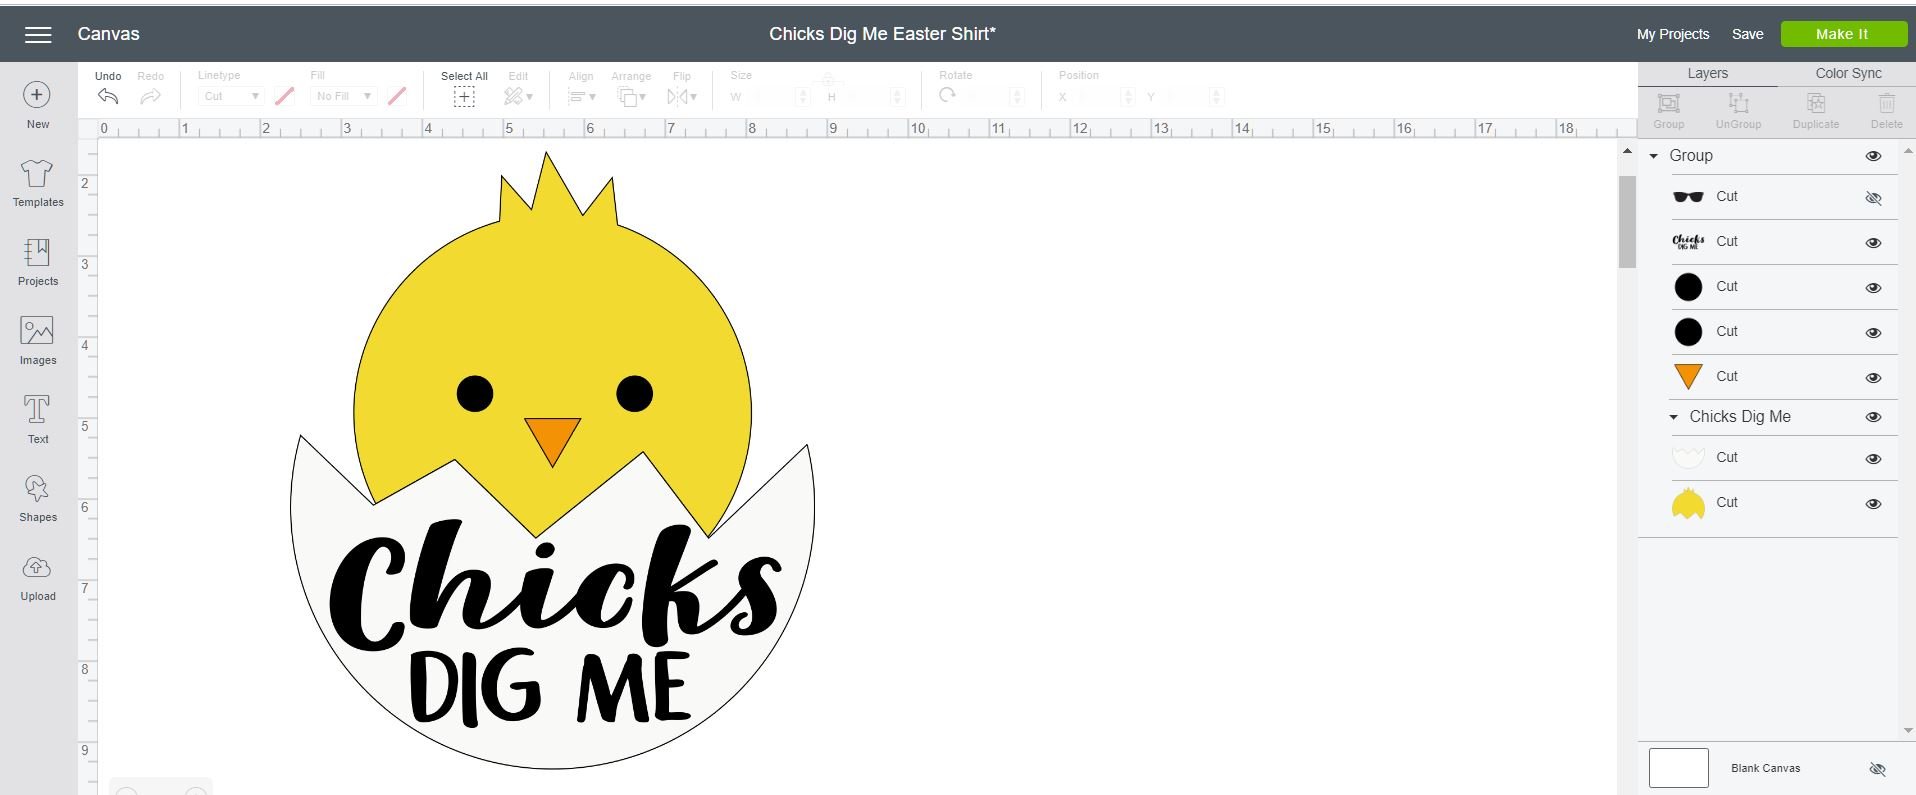Open the Arrange dropdown
1916x795 pixels.
click(631, 96)
